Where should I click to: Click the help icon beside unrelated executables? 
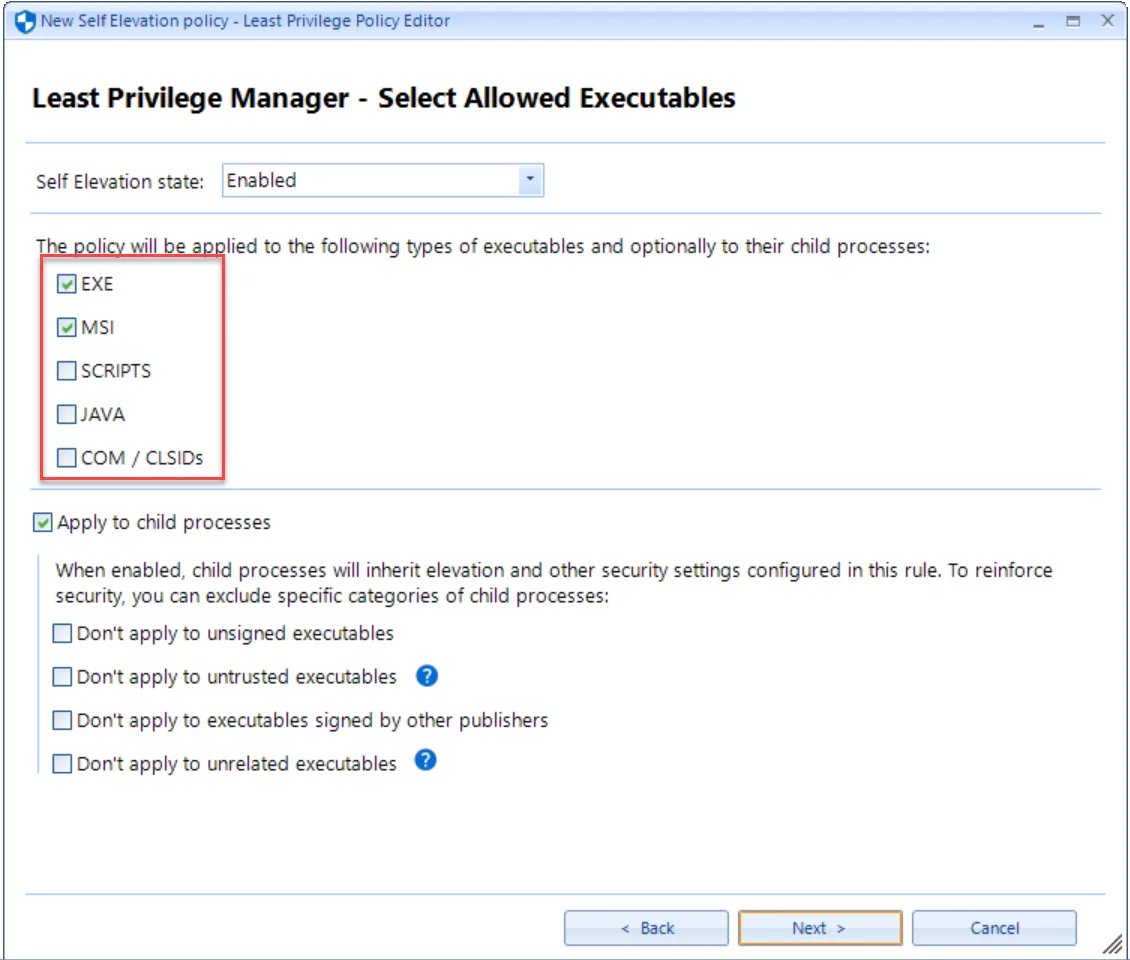point(424,761)
